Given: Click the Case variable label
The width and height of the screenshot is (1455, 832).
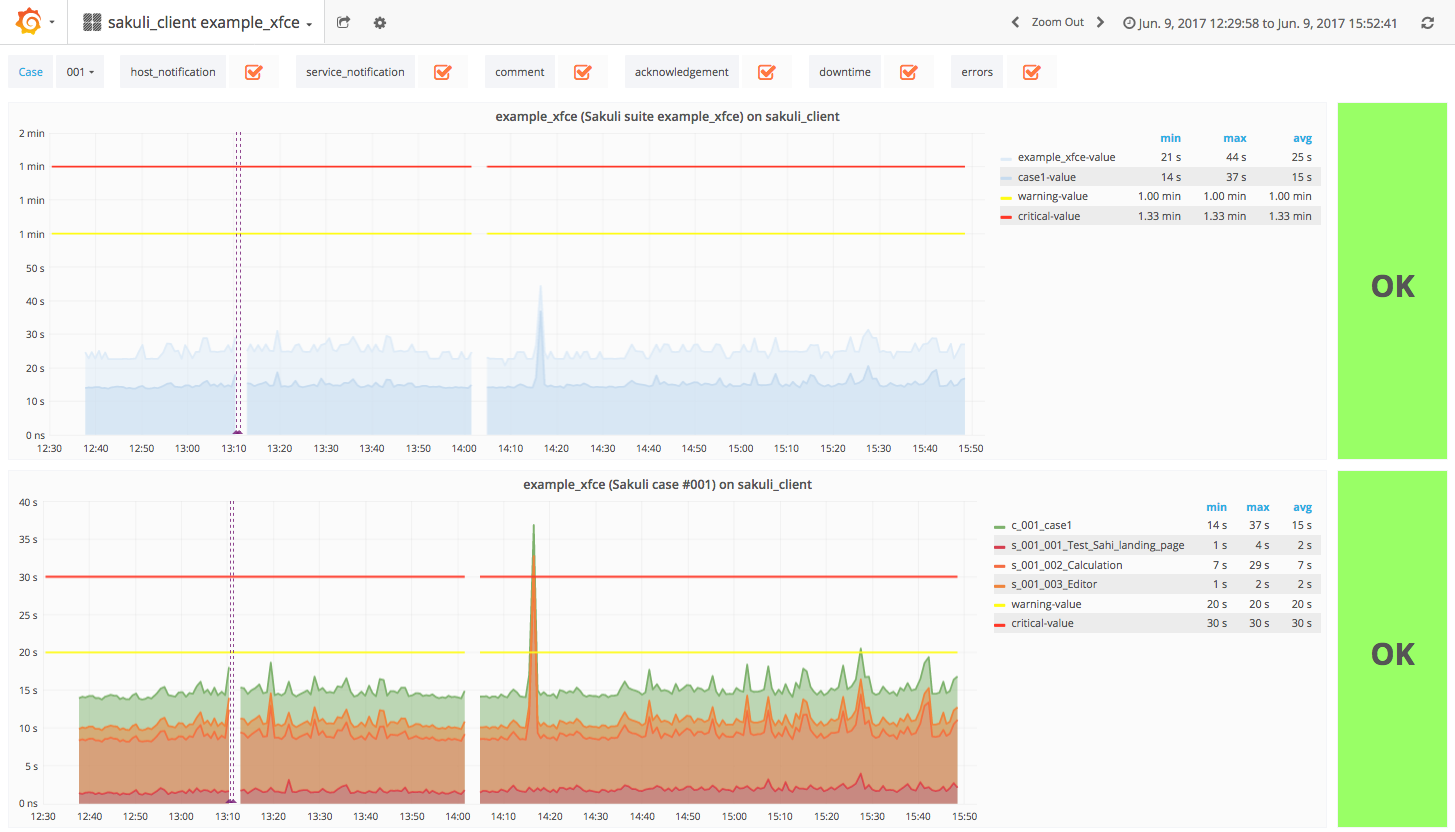Looking at the screenshot, I should (31, 72).
